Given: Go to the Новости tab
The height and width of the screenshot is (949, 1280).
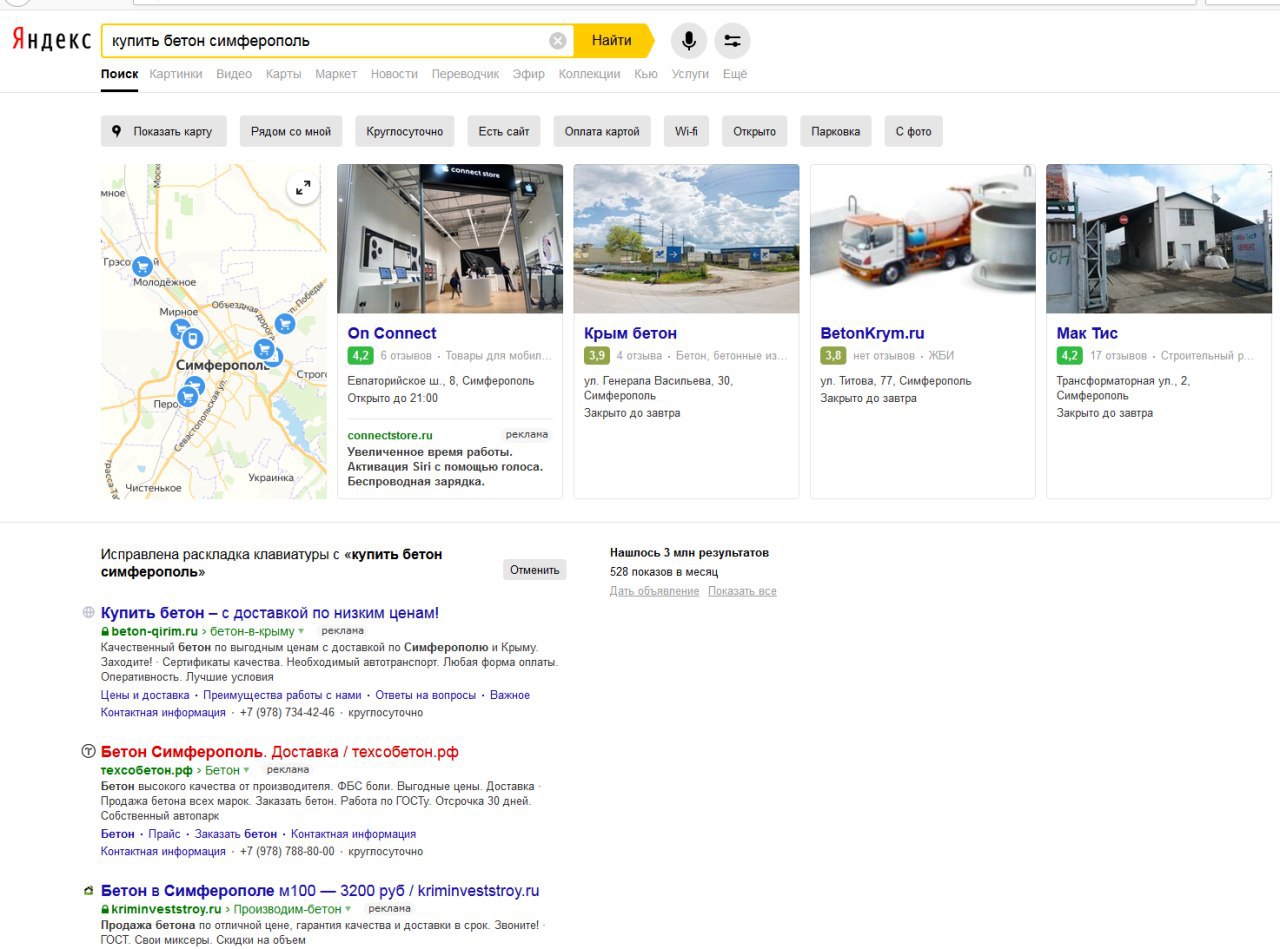Looking at the screenshot, I should (394, 74).
